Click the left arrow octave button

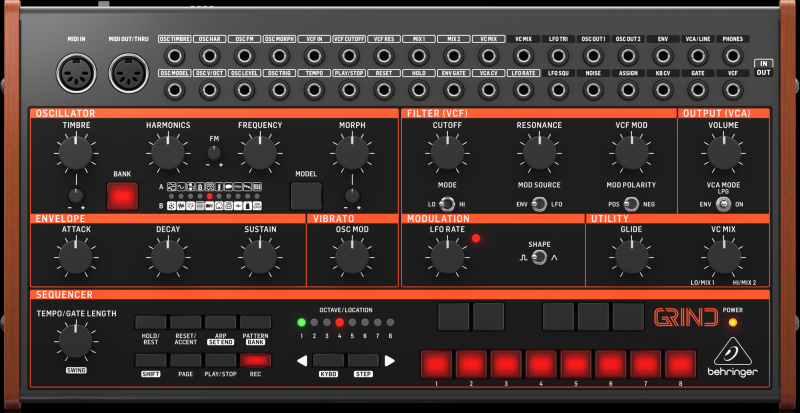pos(297,361)
